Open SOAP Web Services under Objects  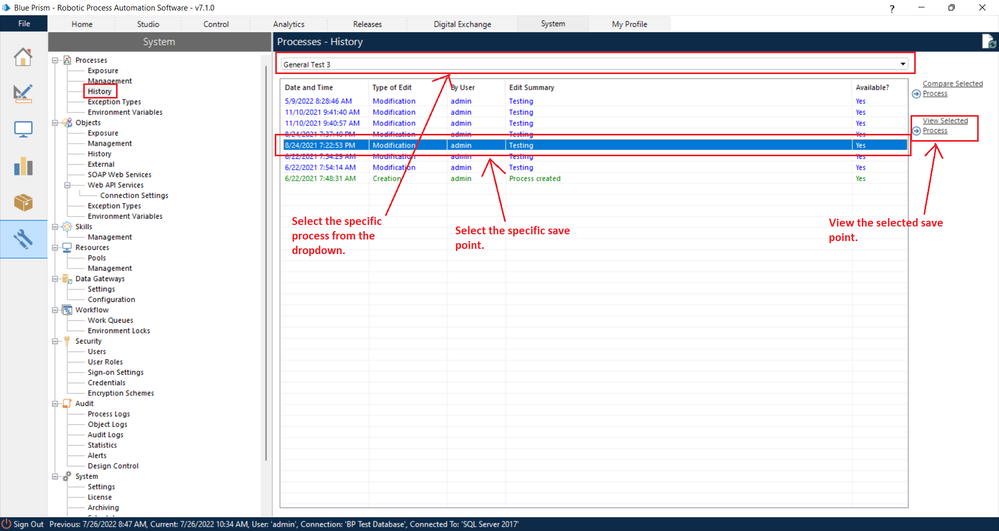pyautogui.click(x=119, y=175)
